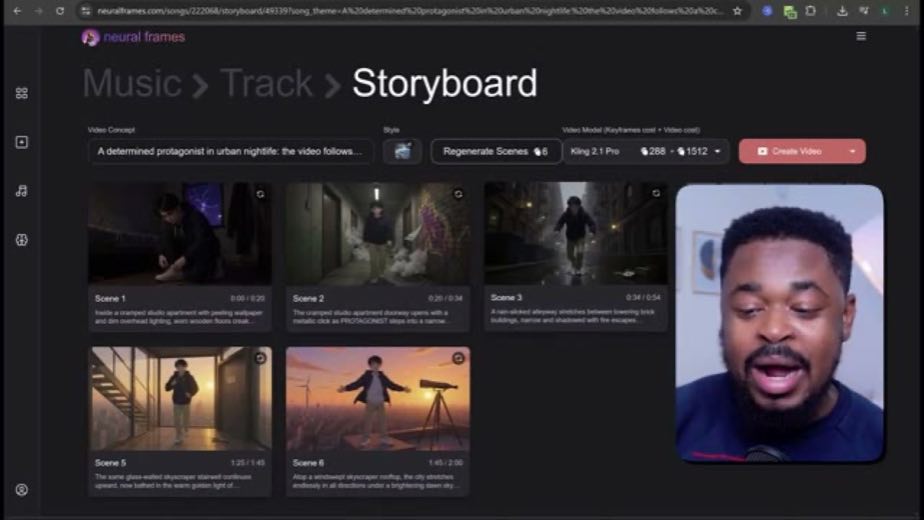Viewport: 924px width, 520px height.
Task: Click the browser forward arrow
Action: 38,11
